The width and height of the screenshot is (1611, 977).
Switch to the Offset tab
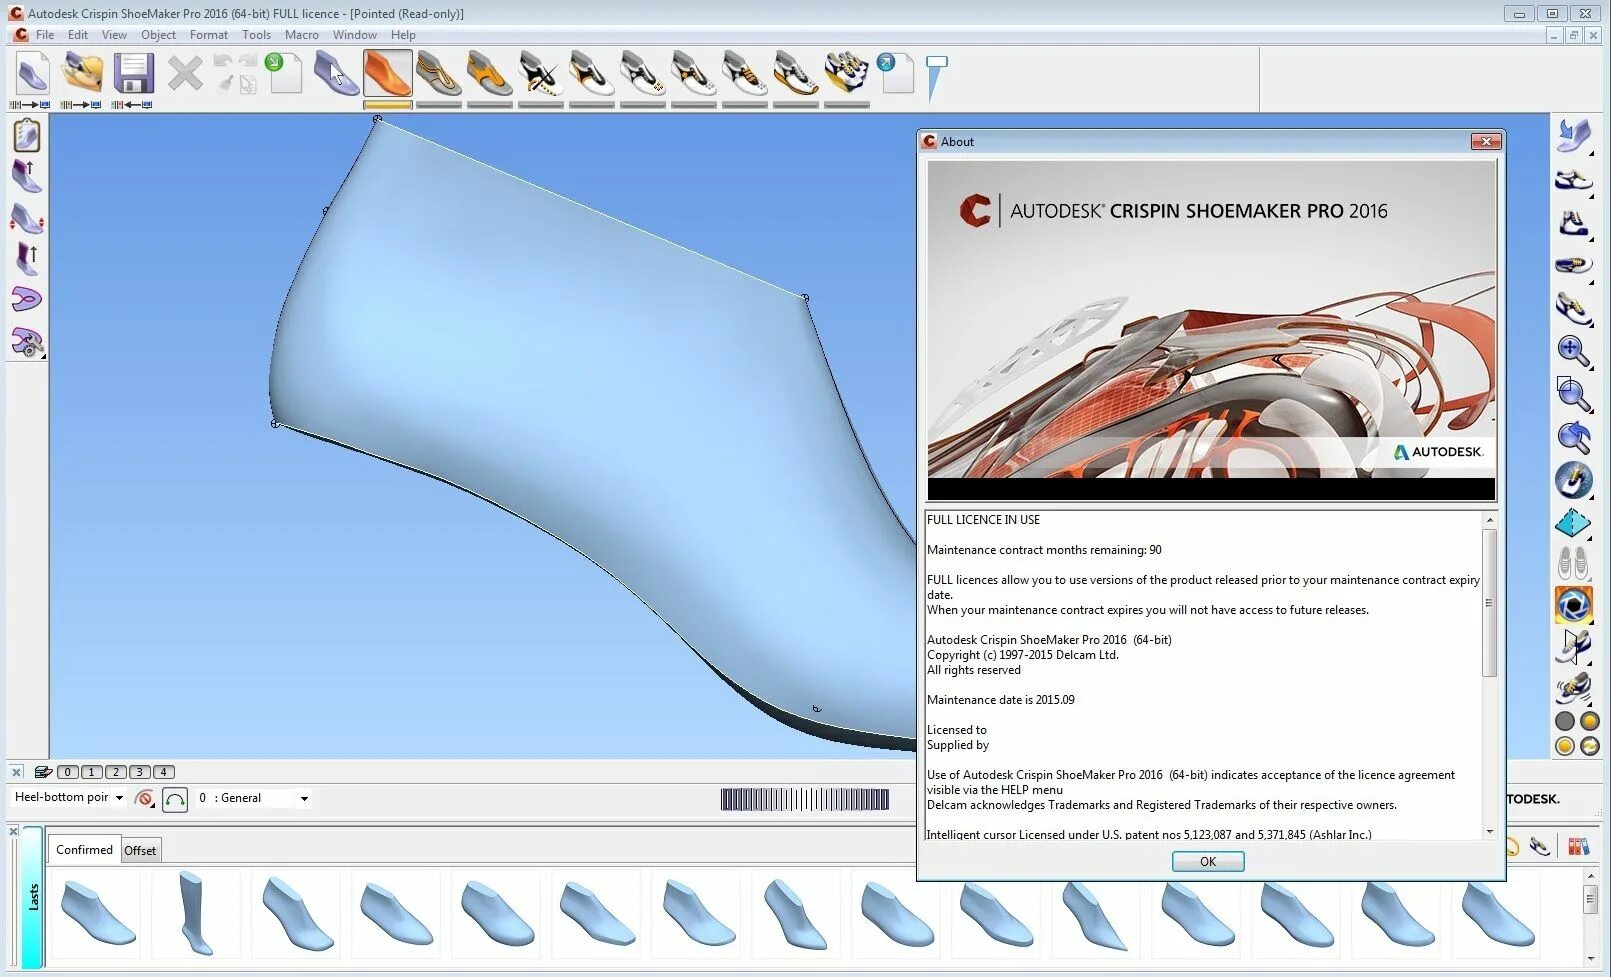(140, 850)
